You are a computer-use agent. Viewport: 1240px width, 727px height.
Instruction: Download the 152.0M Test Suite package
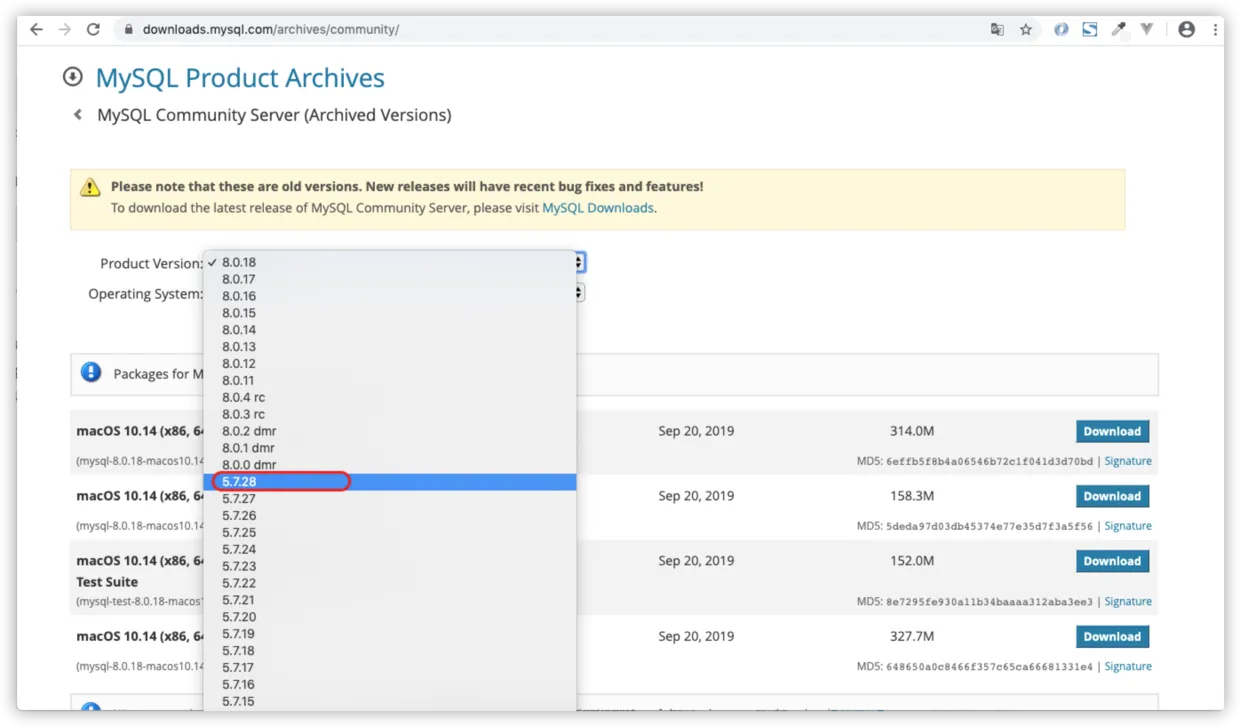tap(1112, 561)
